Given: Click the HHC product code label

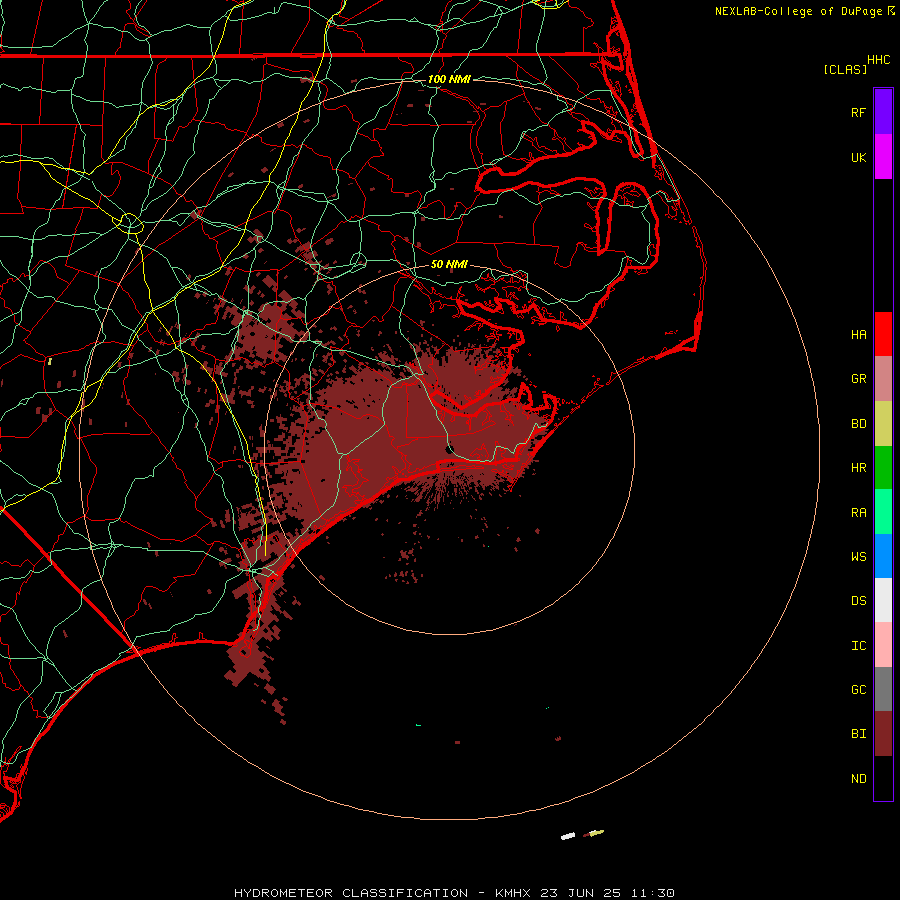Looking at the screenshot, I should (878, 60).
